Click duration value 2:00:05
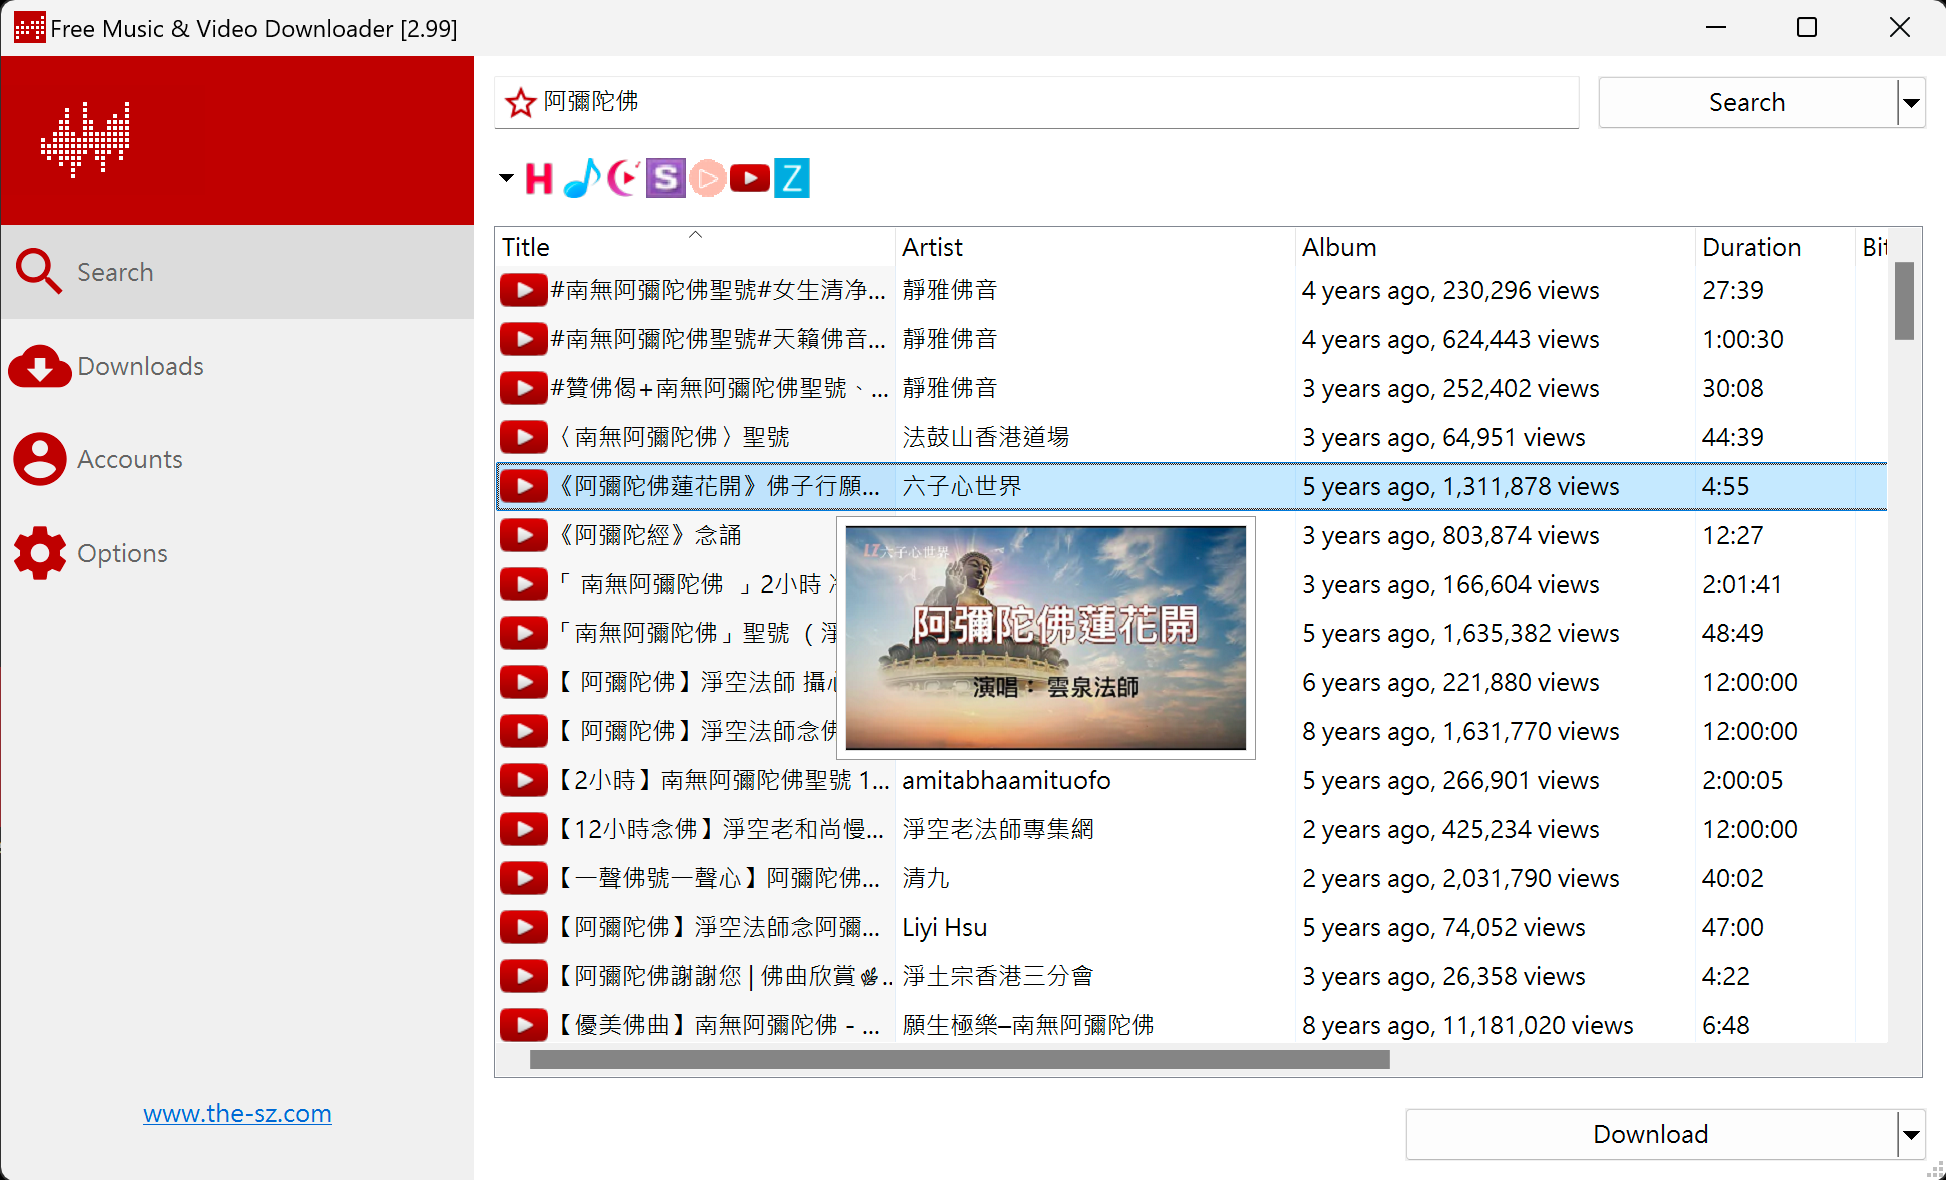 point(1742,780)
